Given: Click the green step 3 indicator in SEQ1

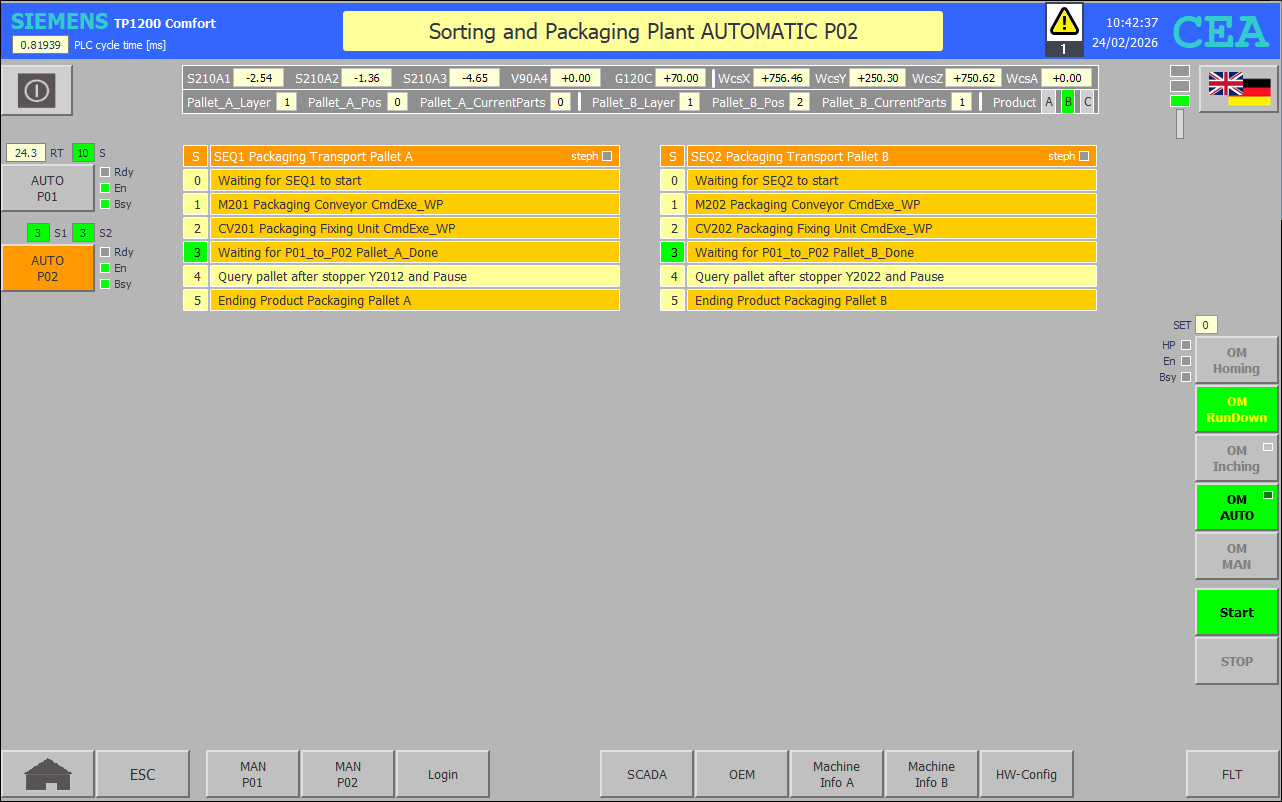Looking at the screenshot, I should click(195, 252).
